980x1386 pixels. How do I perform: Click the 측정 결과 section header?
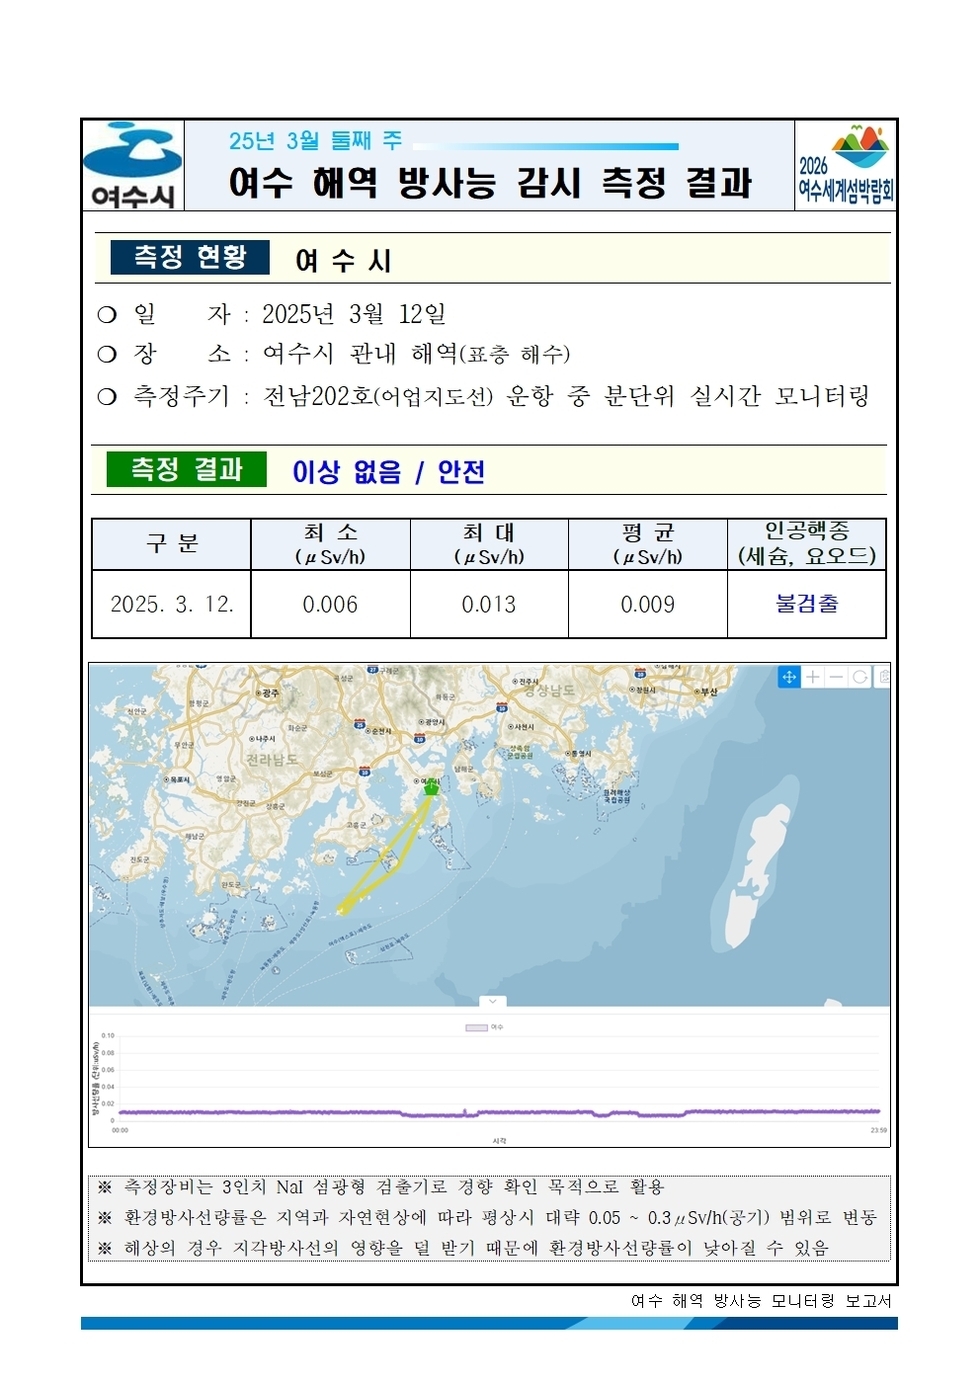coord(188,466)
